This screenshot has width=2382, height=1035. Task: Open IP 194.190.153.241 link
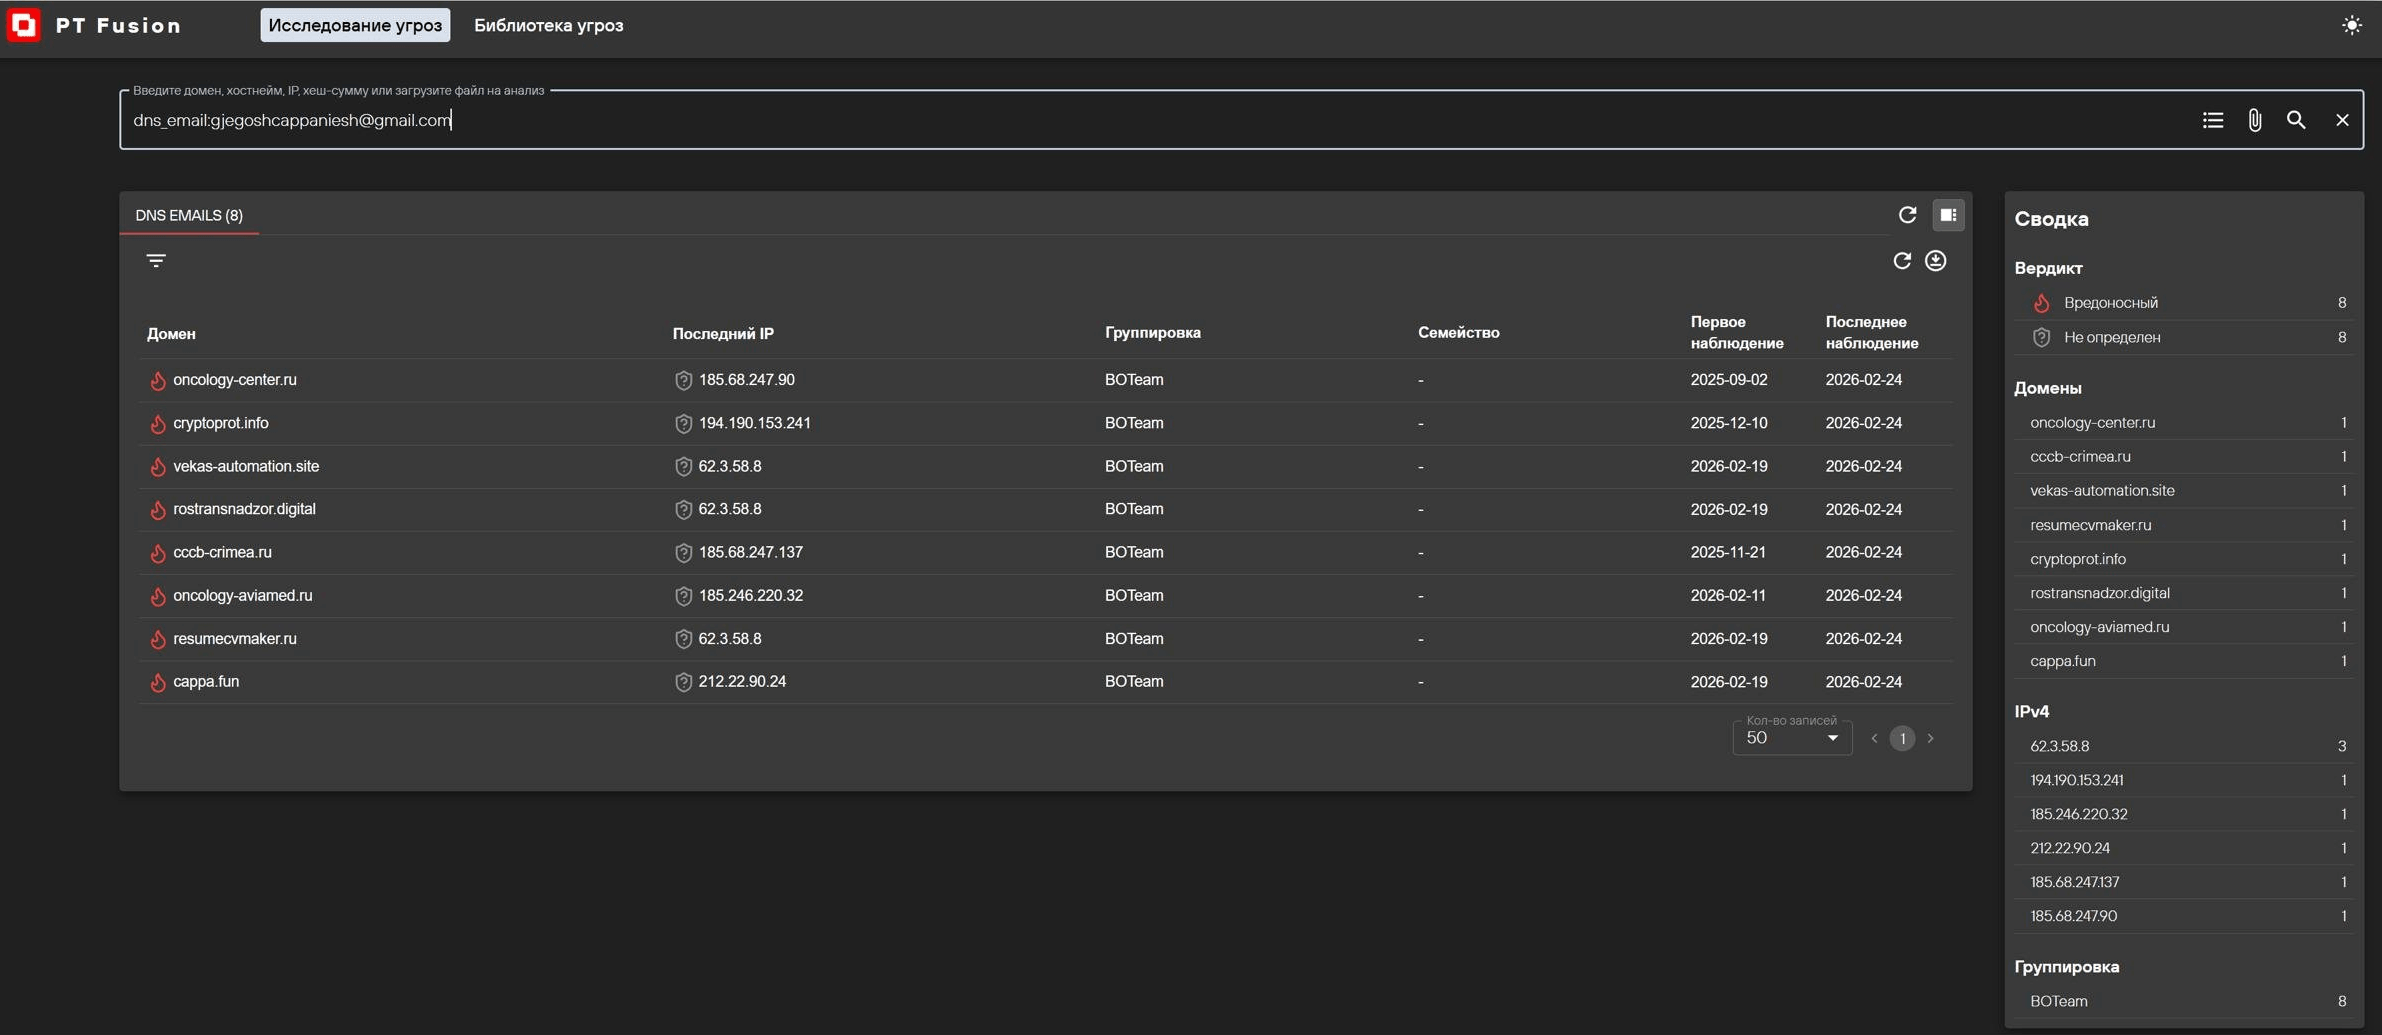tap(754, 423)
